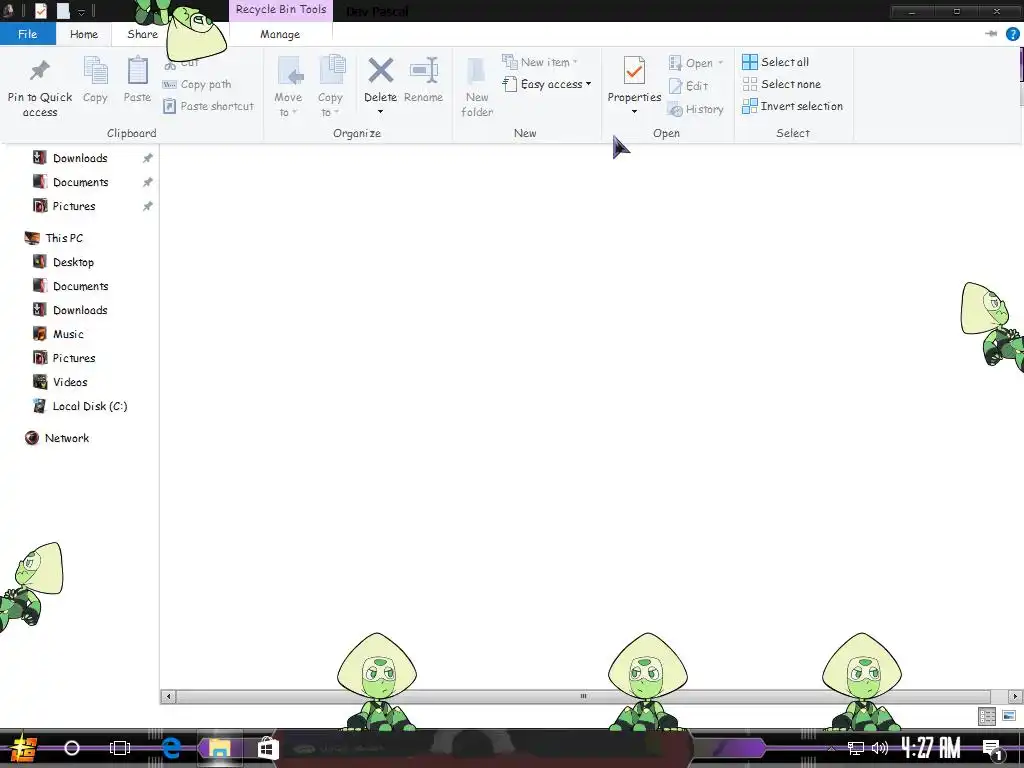Click the Copy icon in Clipboard group

(x=95, y=71)
